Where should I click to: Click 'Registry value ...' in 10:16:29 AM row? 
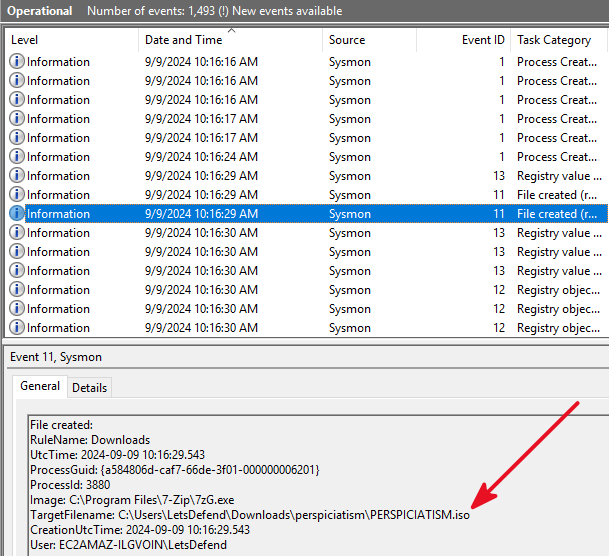559,176
